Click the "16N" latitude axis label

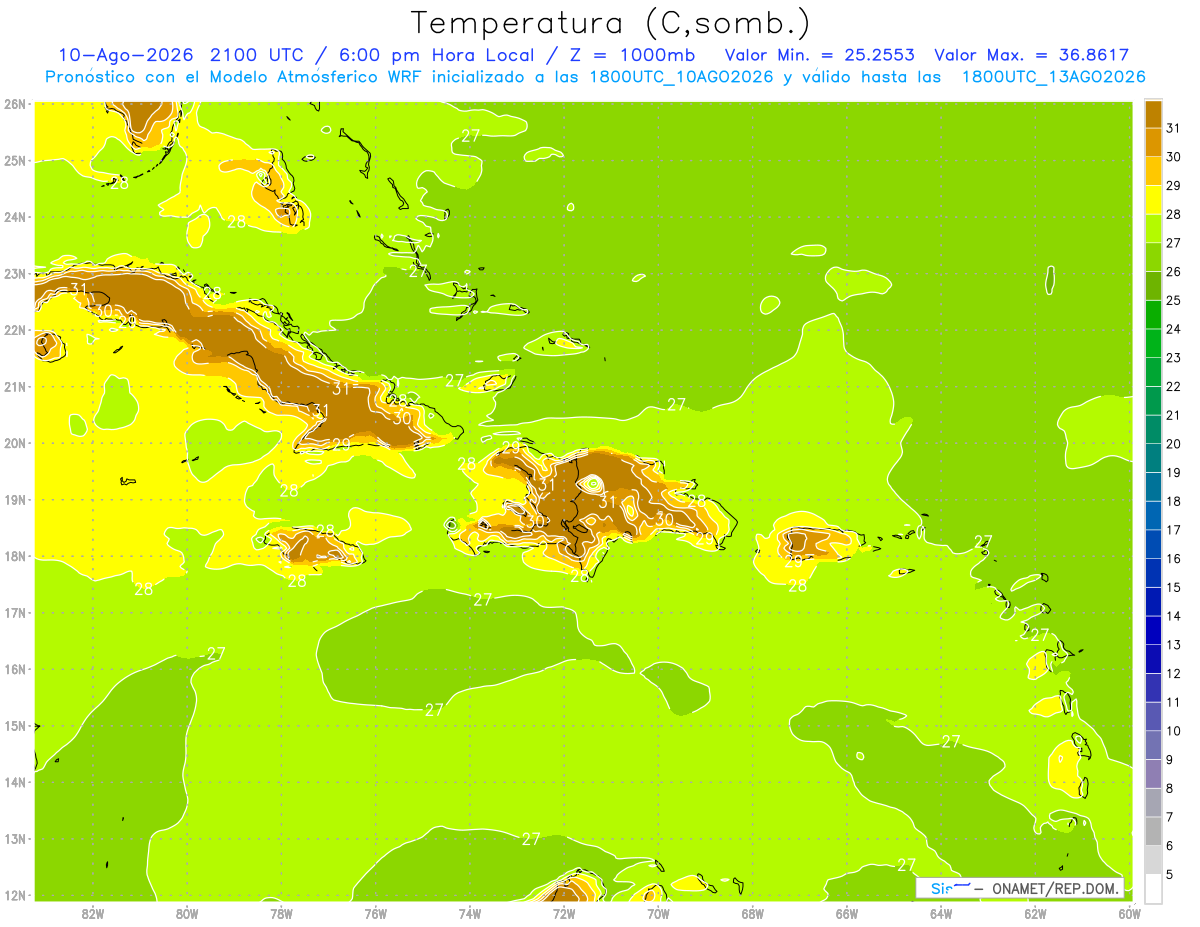[15, 669]
